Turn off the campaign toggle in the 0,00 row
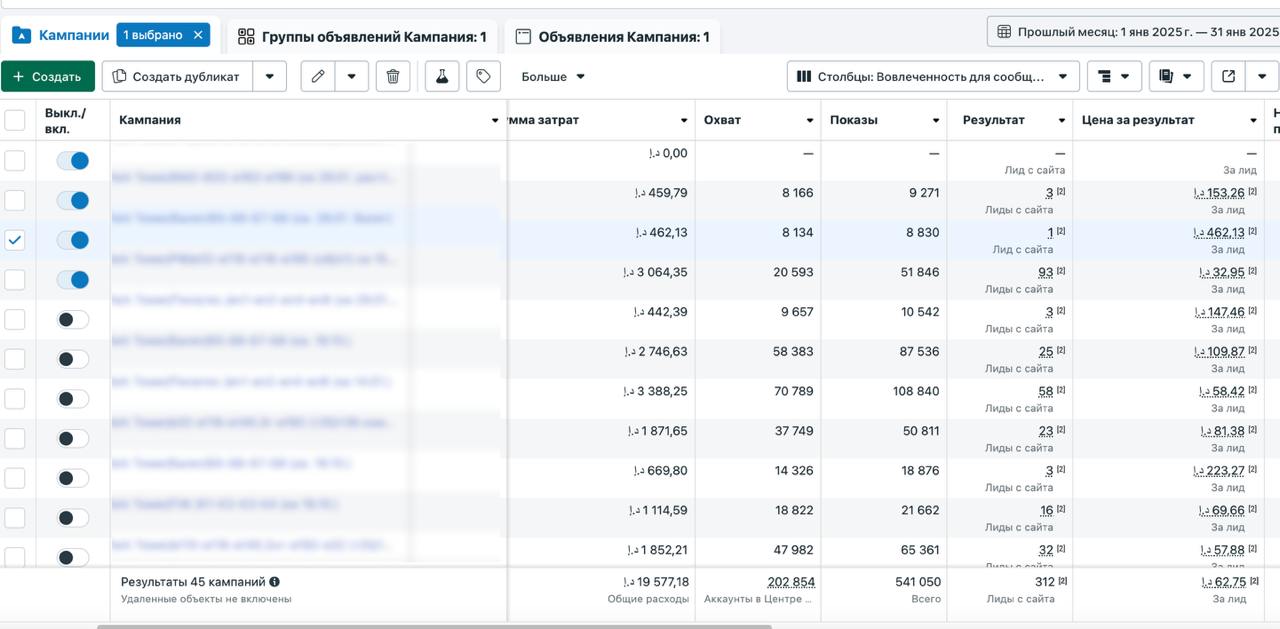The width and height of the screenshot is (1280, 629). point(73,160)
